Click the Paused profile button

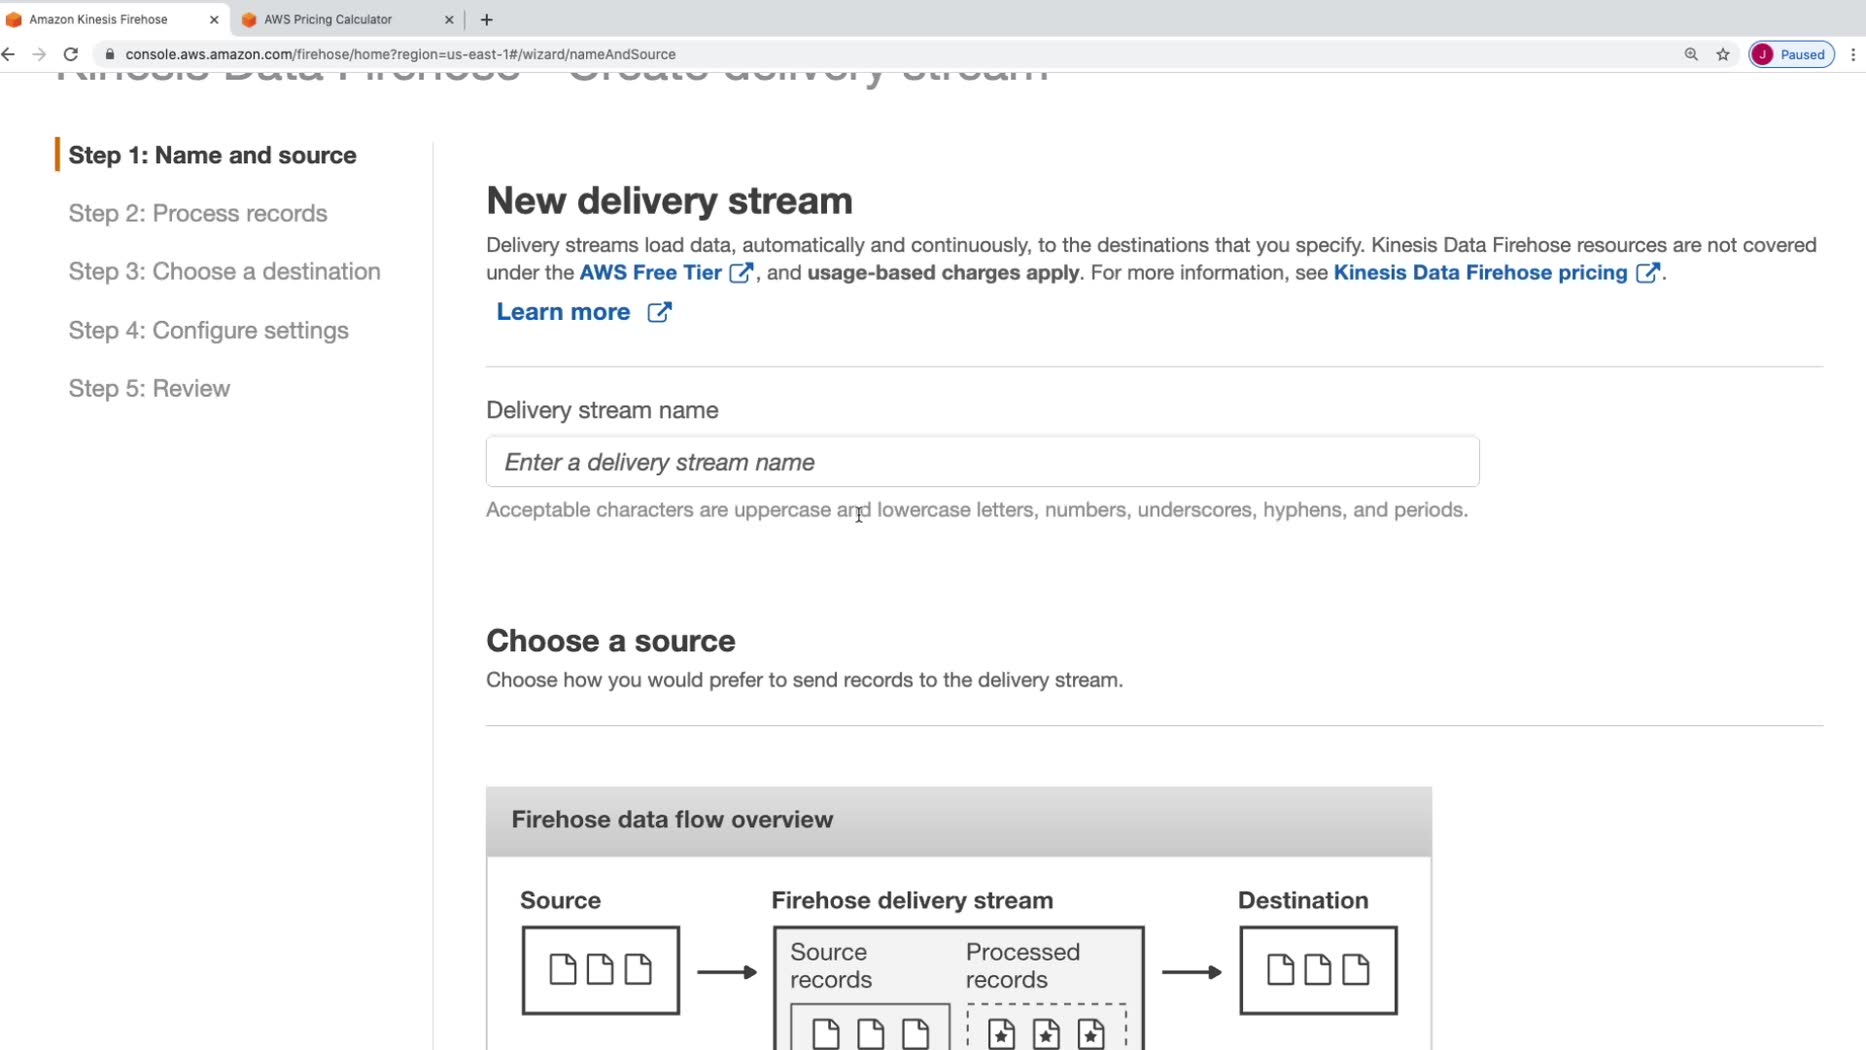[x=1791, y=54]
